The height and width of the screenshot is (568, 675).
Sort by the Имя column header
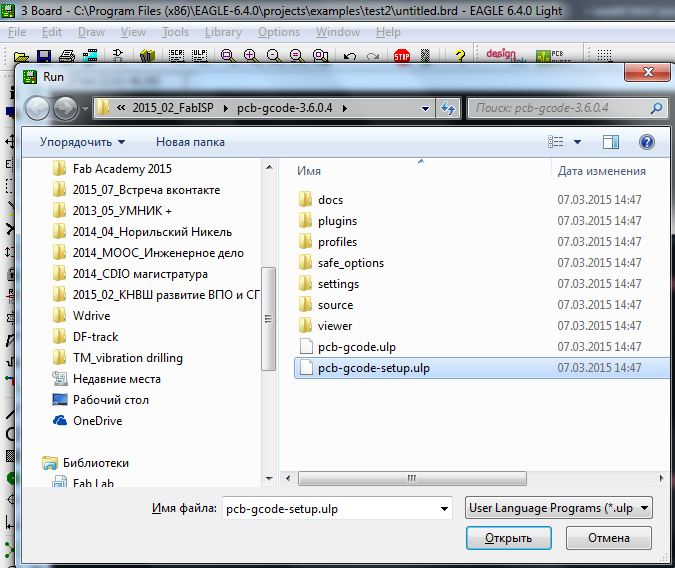pyautogui.click(x=309, y=171)
